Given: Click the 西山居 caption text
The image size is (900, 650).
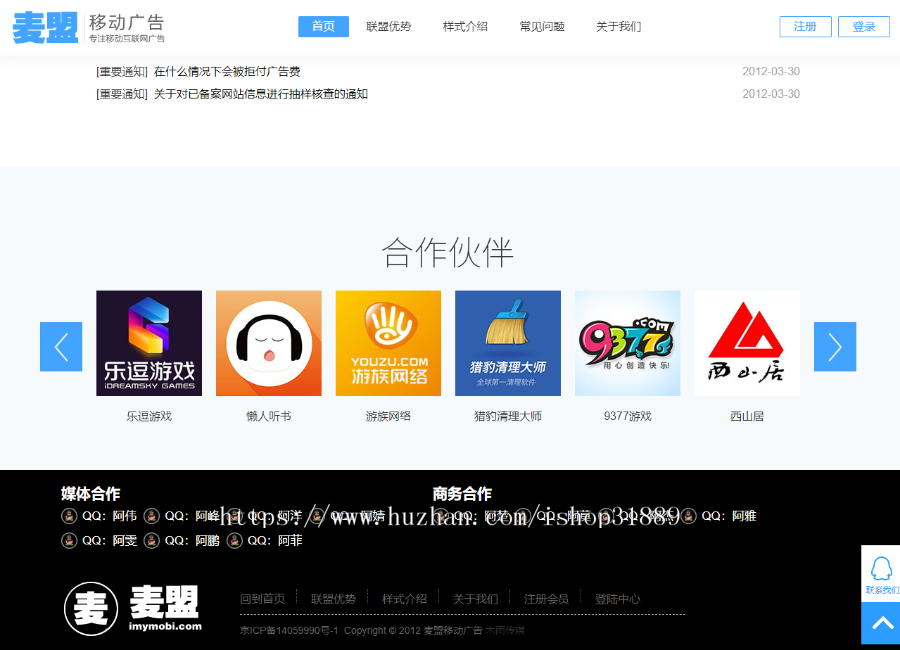Looking at the screenshot, I should tap(747, 416).
